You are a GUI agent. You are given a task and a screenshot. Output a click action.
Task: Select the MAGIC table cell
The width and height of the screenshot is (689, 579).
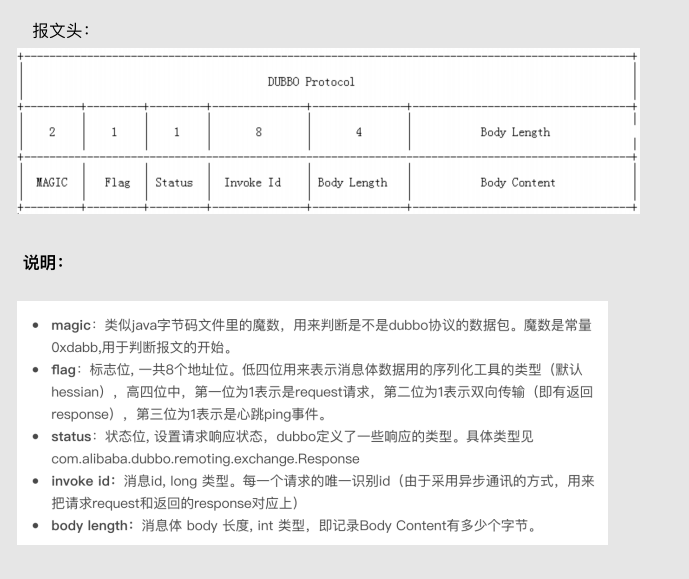[52, 182]
